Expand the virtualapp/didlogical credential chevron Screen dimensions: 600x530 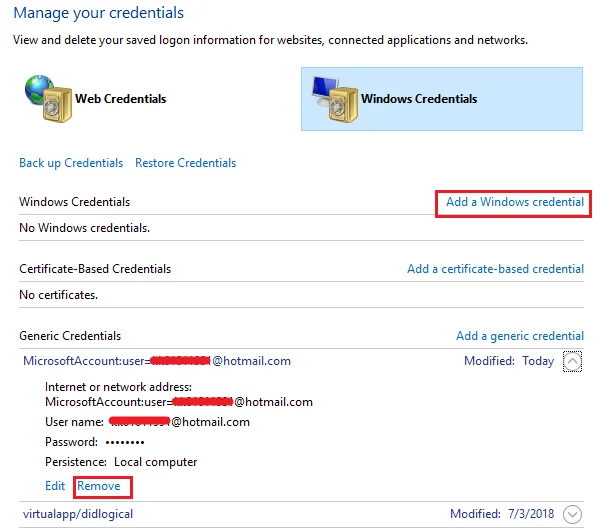[x=572, y=514]
